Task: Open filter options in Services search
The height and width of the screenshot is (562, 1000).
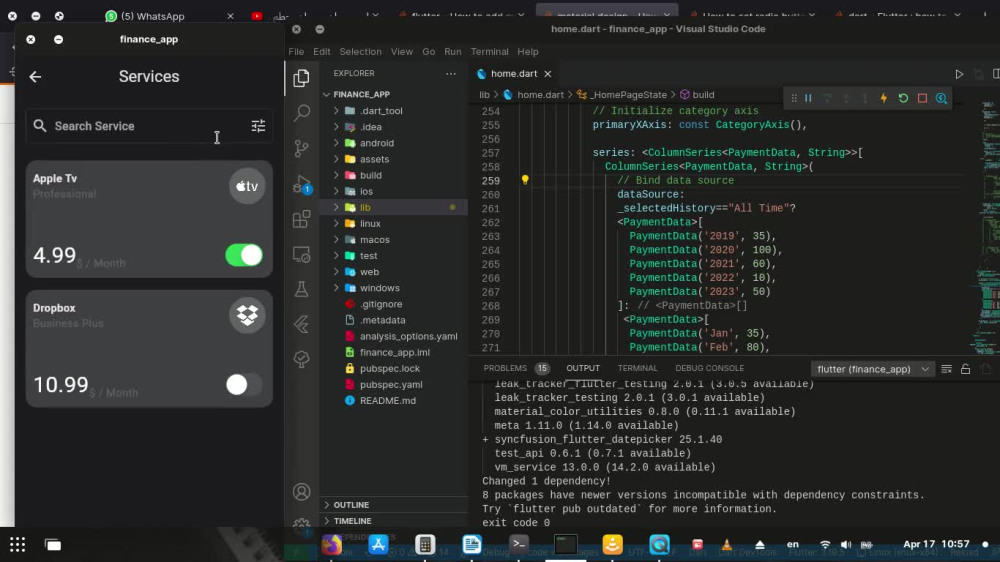Action: pyautogui.click(x=258, y=126)
